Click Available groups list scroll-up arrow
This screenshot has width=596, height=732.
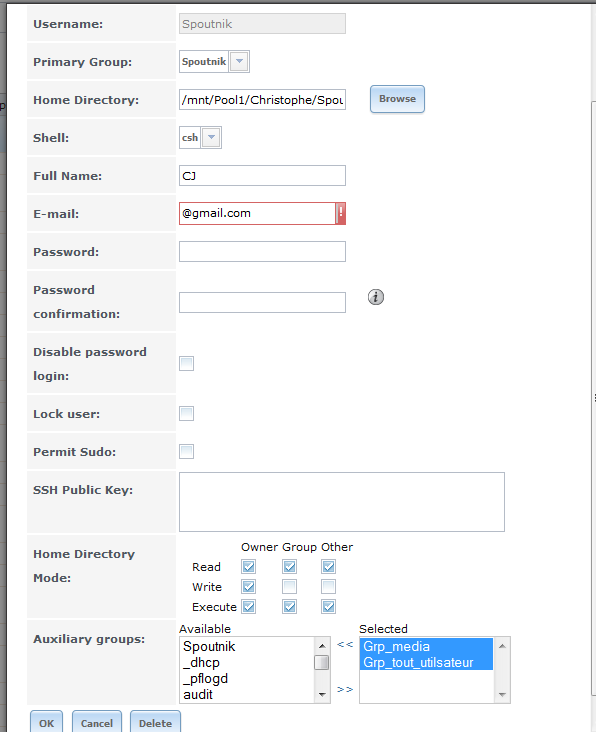click(x=322, y=646)
